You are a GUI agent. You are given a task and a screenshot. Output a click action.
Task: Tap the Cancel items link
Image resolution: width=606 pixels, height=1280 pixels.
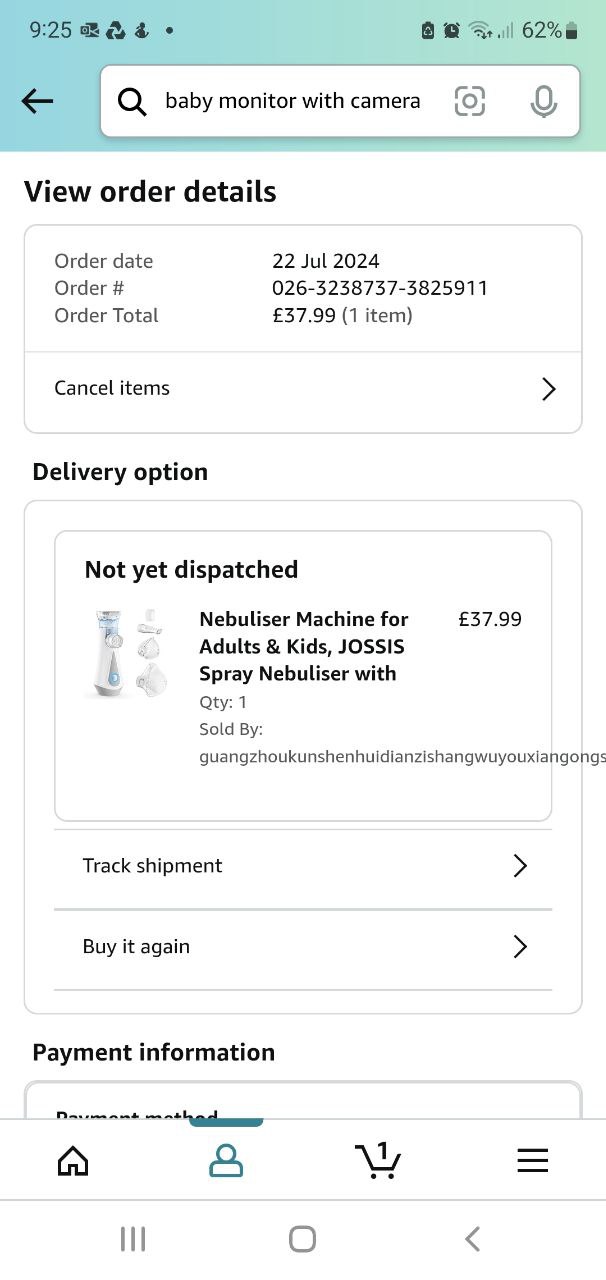tap(112, 388)
